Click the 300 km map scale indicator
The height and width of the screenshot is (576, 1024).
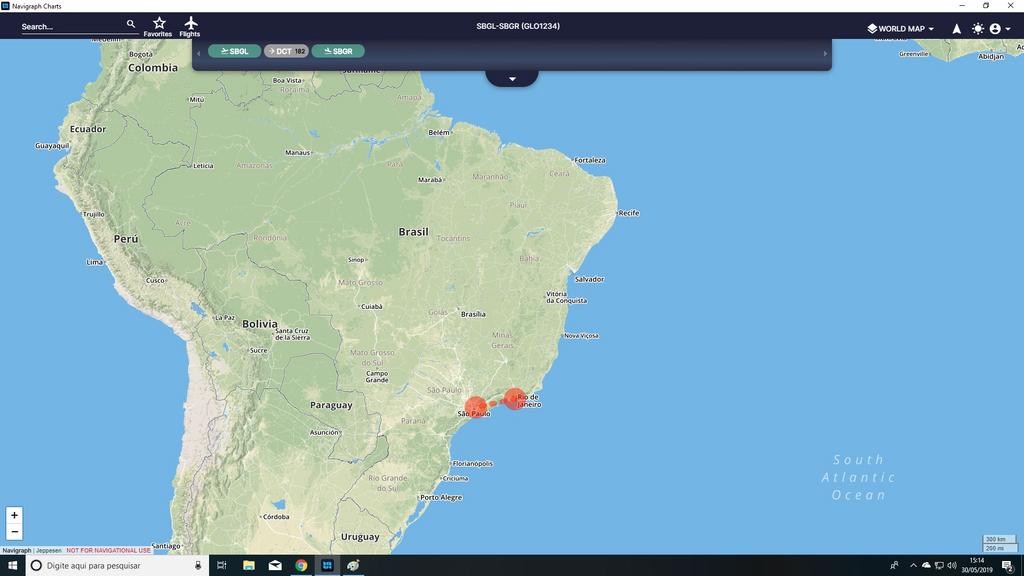click(x=999, y=539)
